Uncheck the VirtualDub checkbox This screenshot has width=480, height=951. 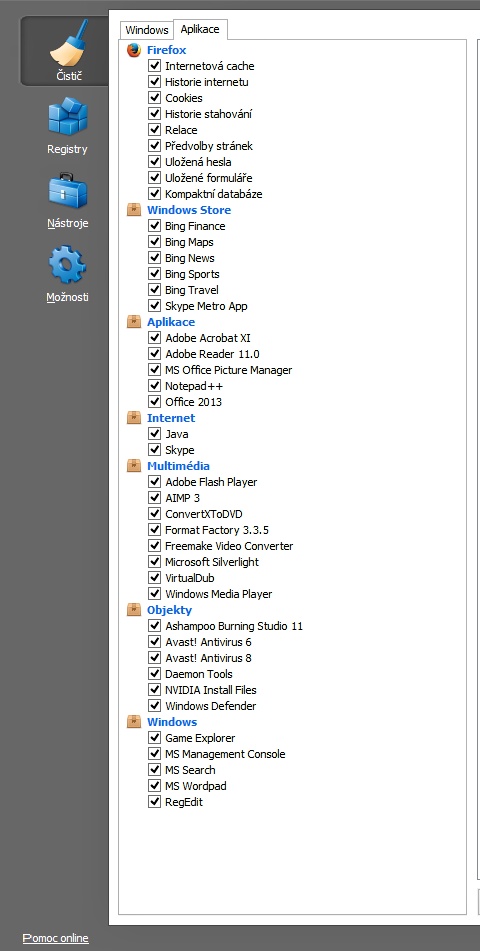[154, 578]
